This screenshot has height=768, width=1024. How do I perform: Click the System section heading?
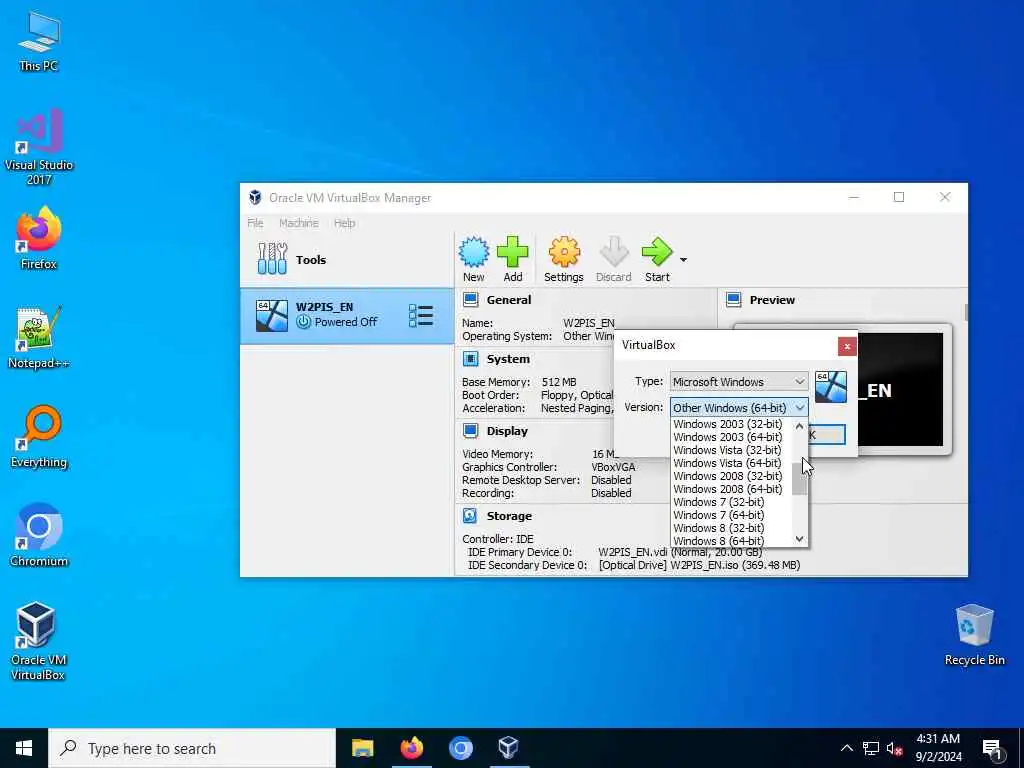508,359
